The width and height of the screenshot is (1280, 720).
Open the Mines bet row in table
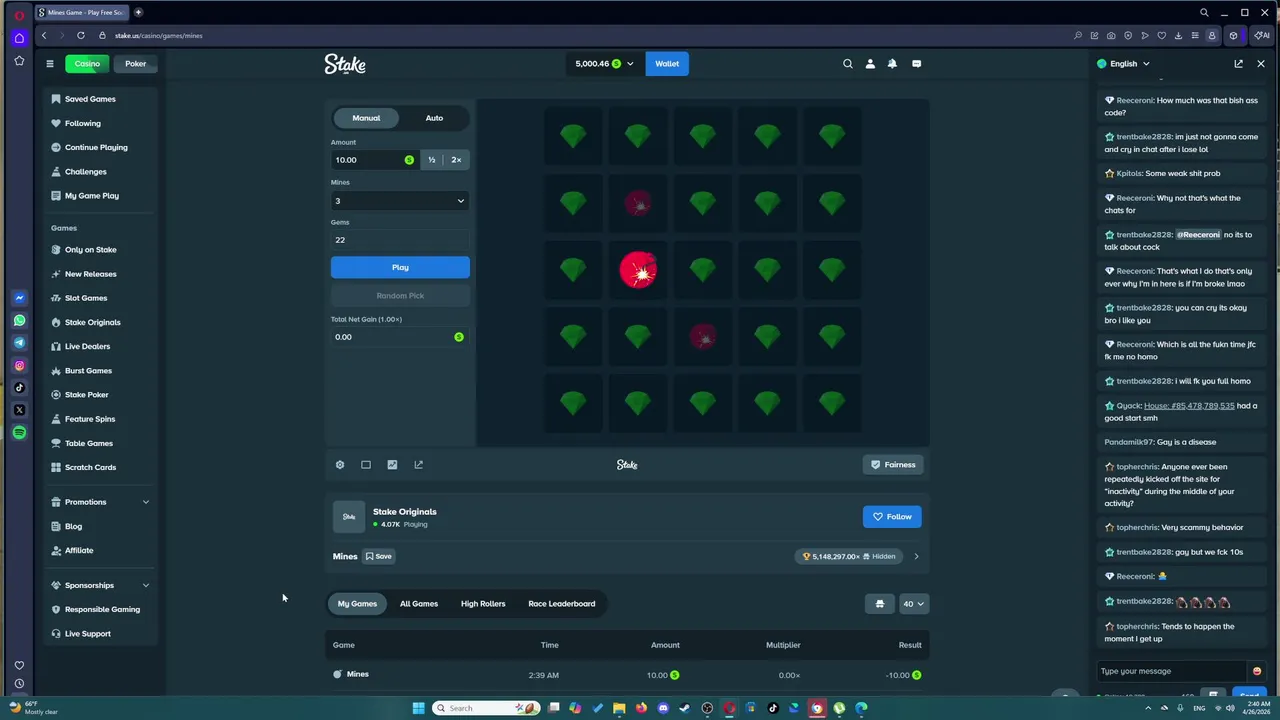tap(627, 675)
